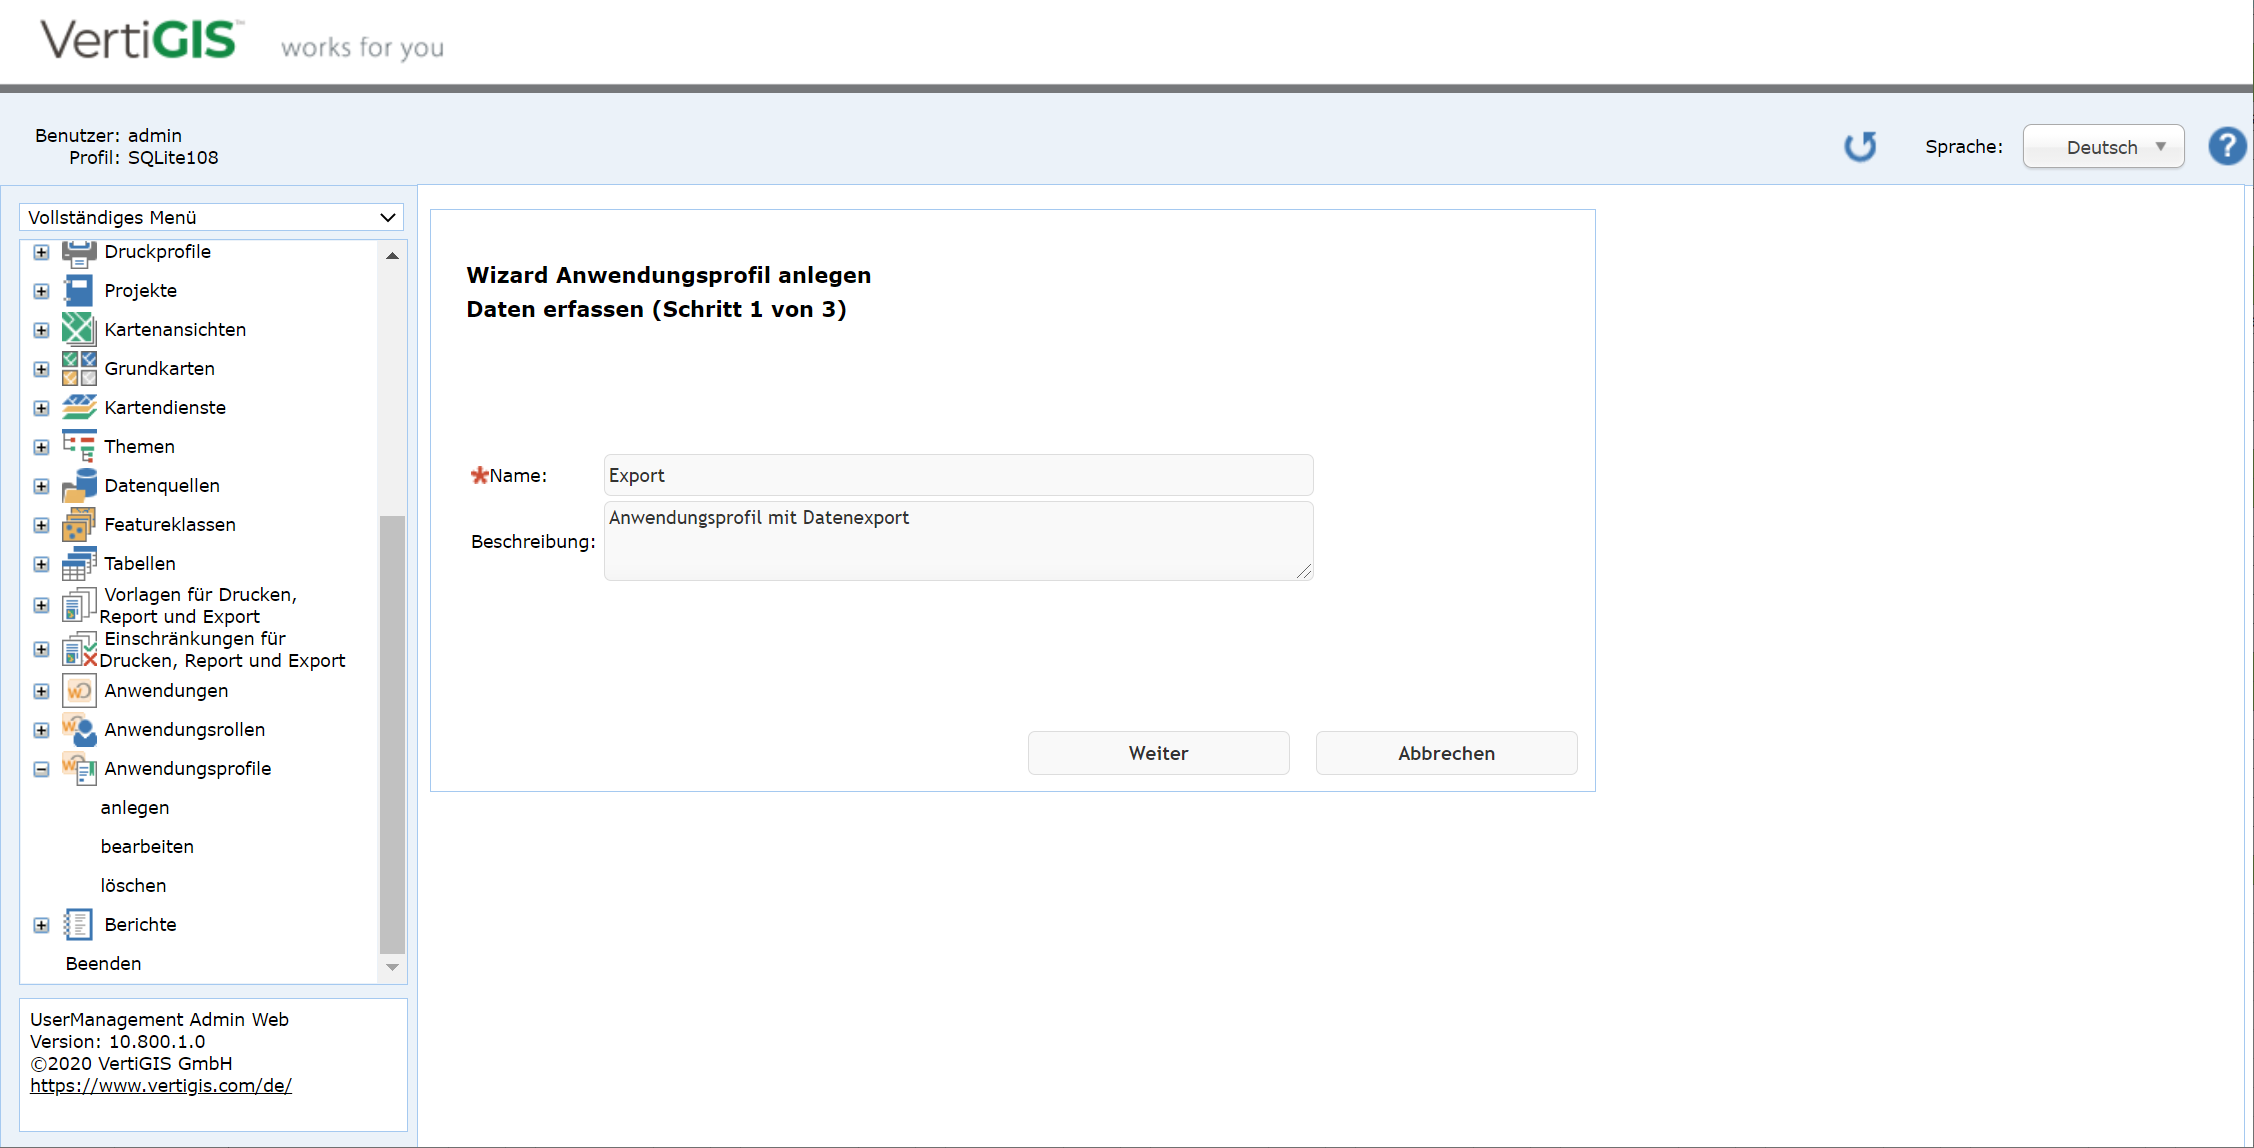Click the Name input field

click(957, 475)
